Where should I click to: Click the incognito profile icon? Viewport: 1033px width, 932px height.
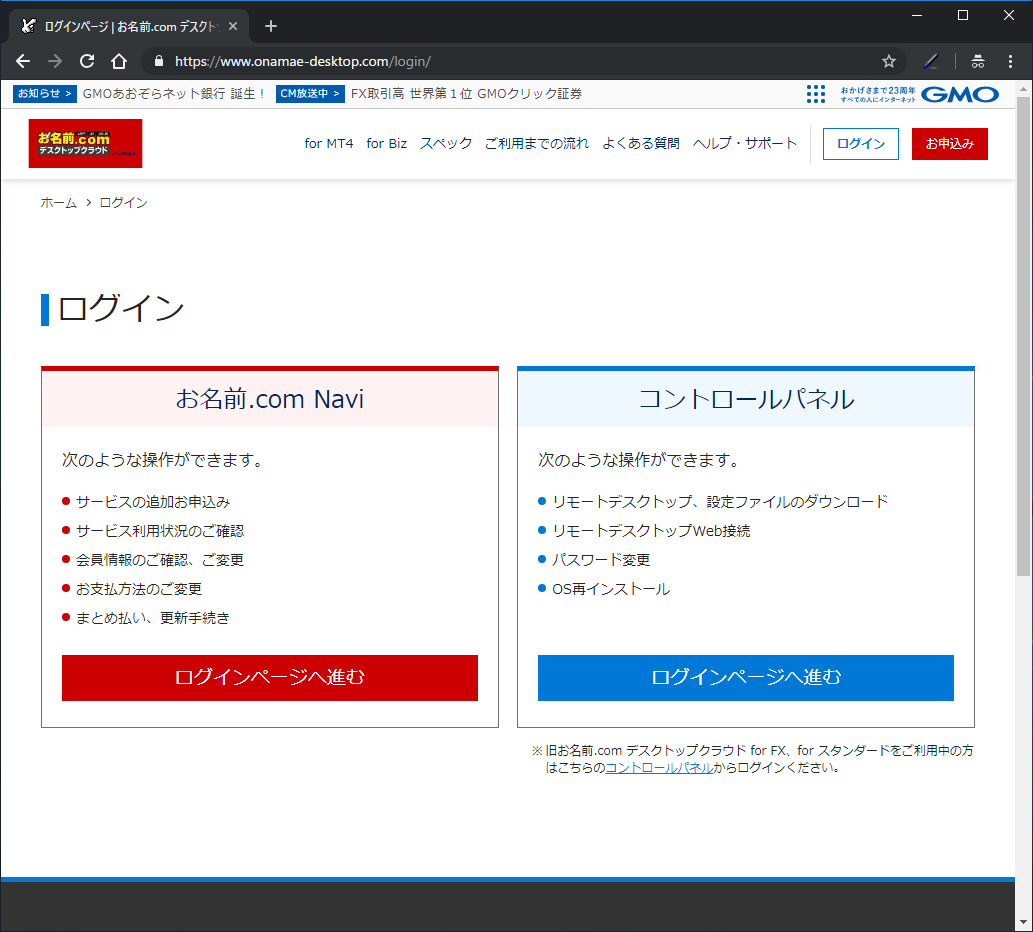978,61
